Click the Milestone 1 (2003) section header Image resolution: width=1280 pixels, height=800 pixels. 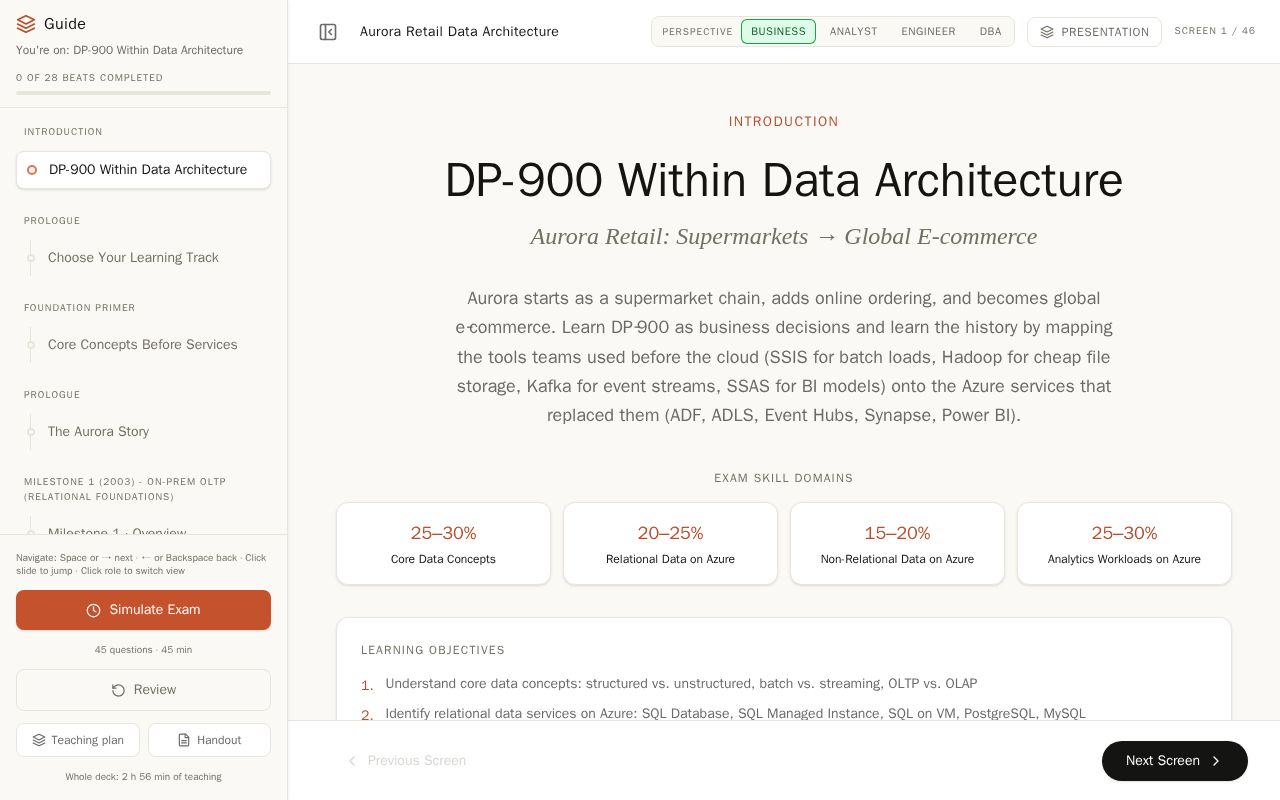pos(125,489)
